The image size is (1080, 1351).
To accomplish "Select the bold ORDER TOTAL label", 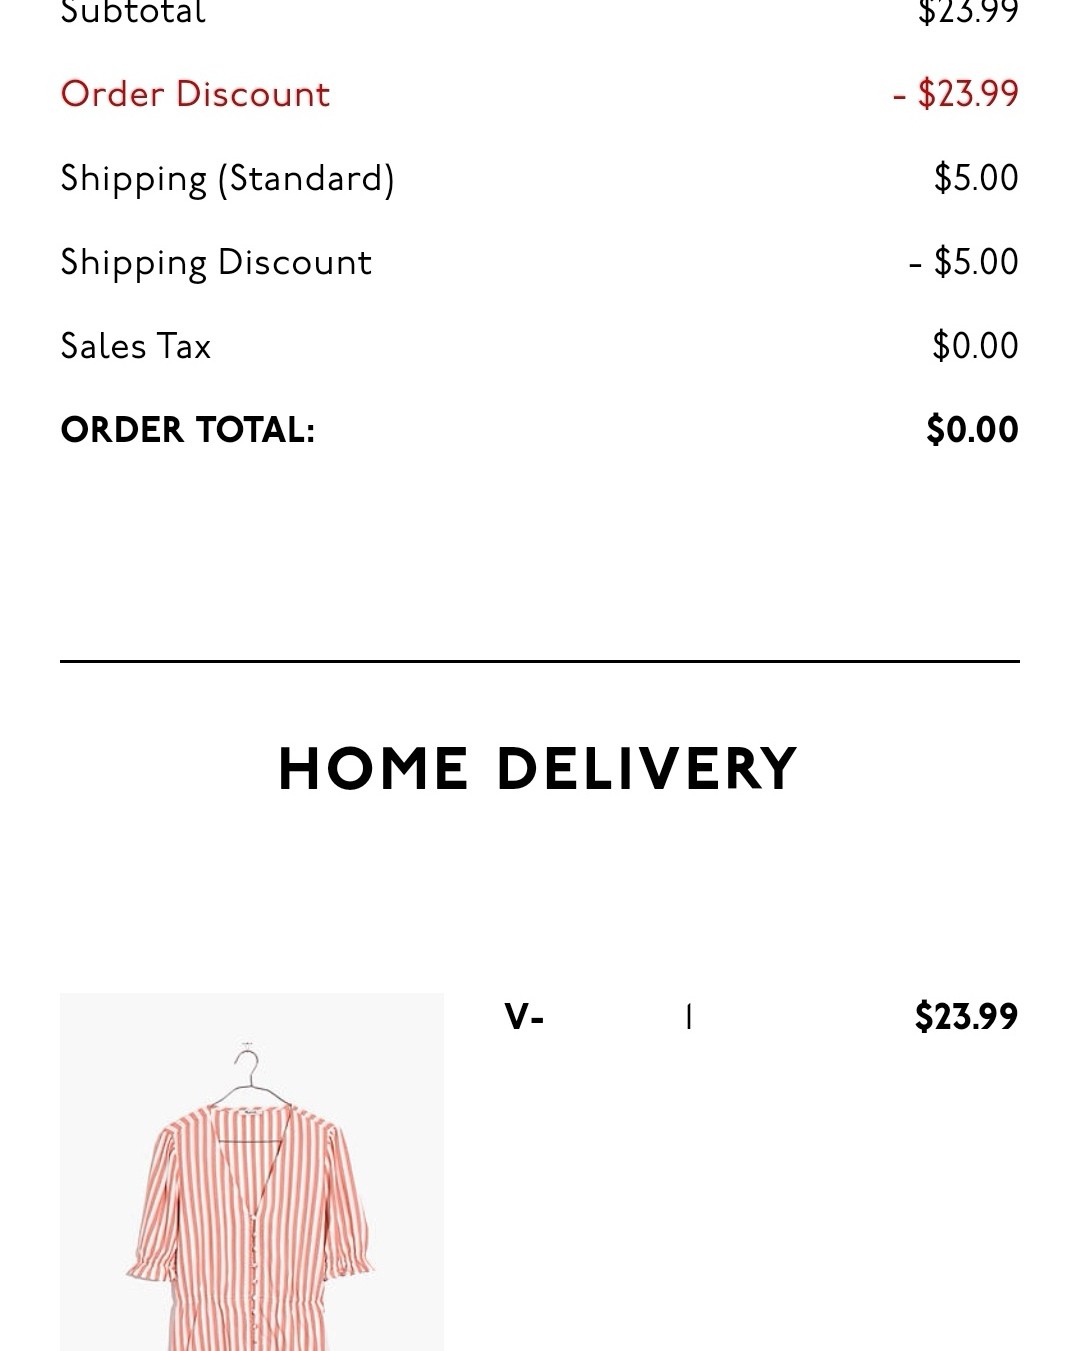I will (x=188, y=430).
